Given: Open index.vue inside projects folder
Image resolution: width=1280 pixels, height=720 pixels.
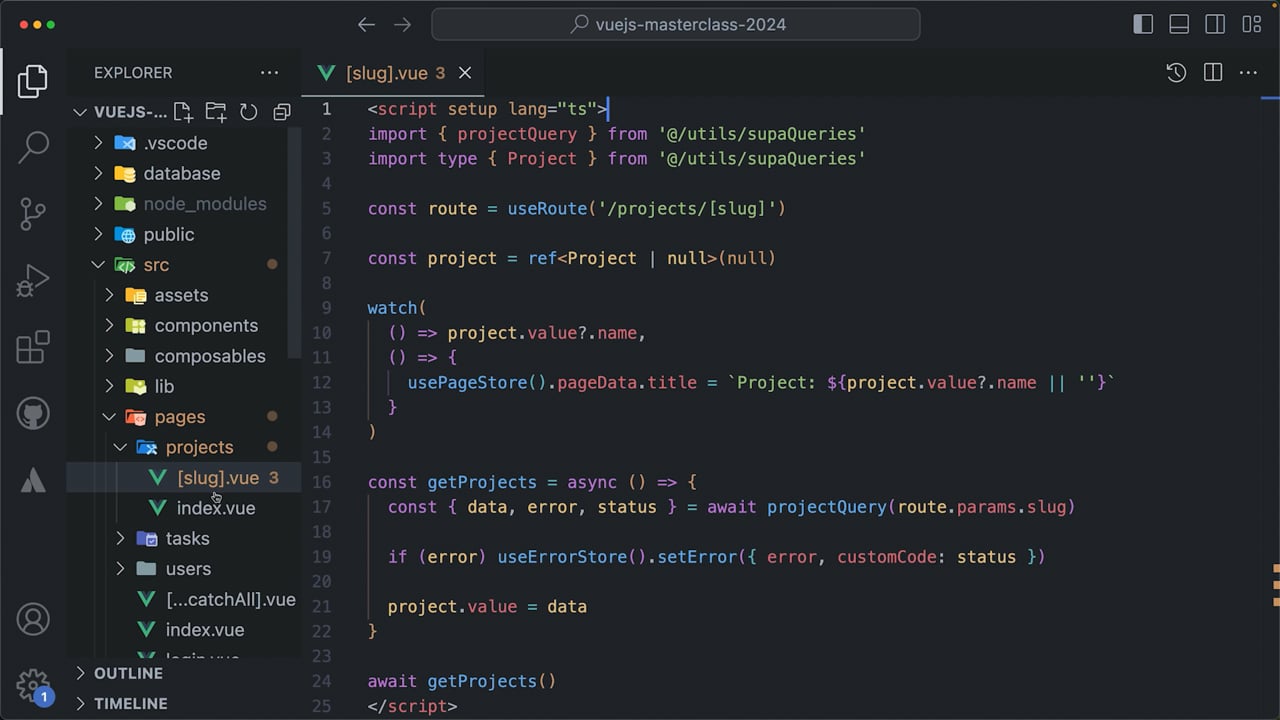Looking at the screenshot, I should pyautogui.click(x=216, y=508).
